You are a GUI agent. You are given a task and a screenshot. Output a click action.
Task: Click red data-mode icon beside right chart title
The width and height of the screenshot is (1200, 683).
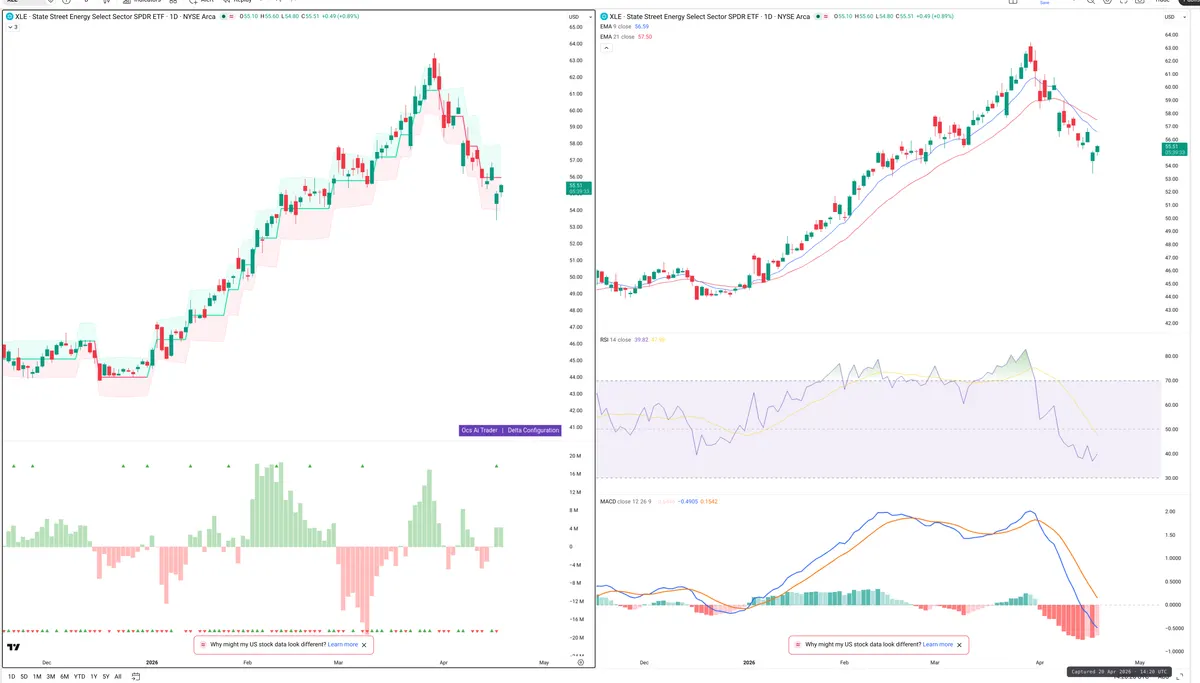tap(826, 16)
